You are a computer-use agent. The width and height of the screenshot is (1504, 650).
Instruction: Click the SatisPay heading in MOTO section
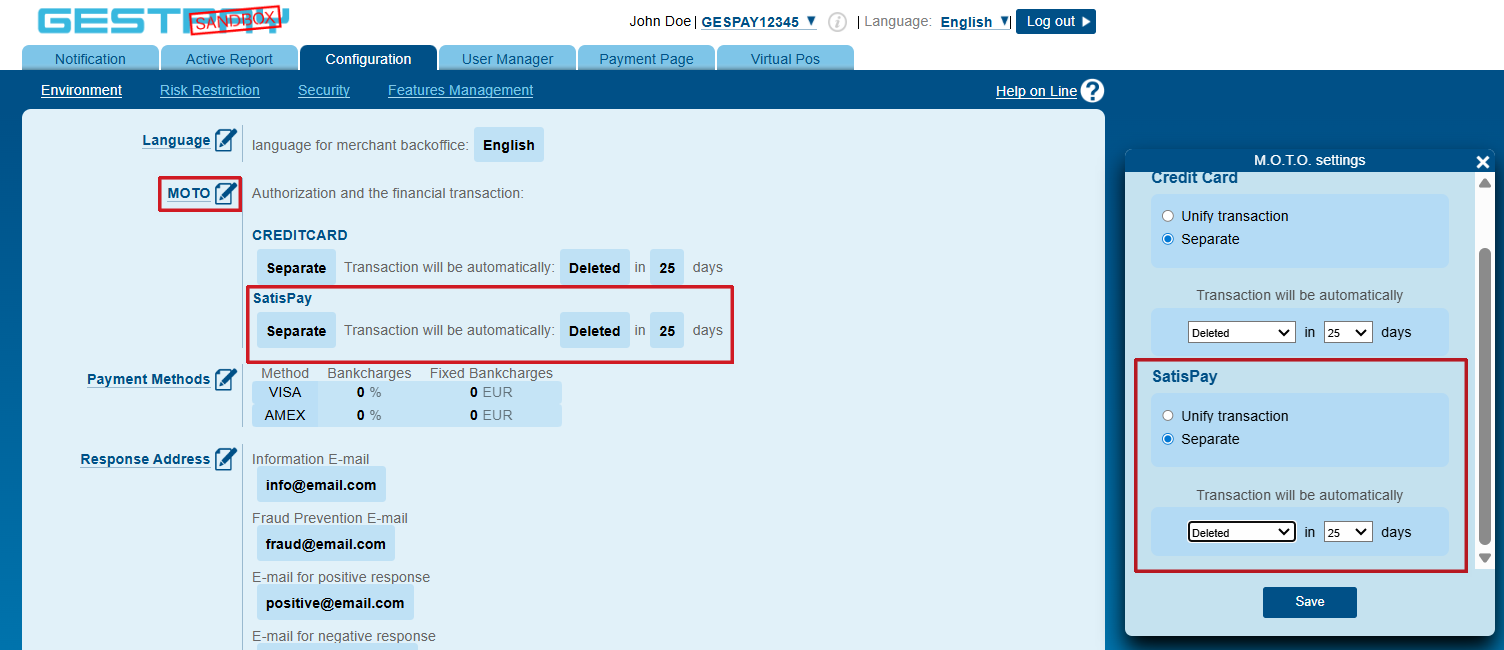click(282, 298)
